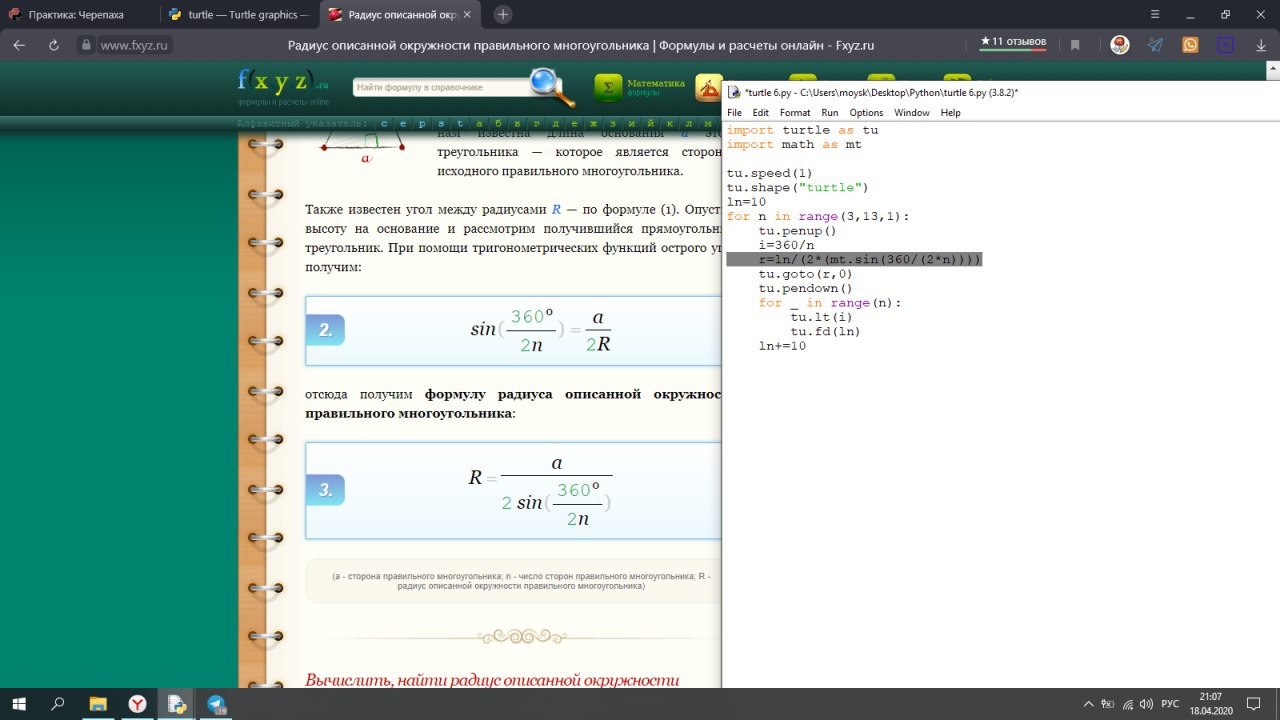This screenshot has width=1280, height=720.
Task: Open File menu in IDLE window
Action: [735, 113]
